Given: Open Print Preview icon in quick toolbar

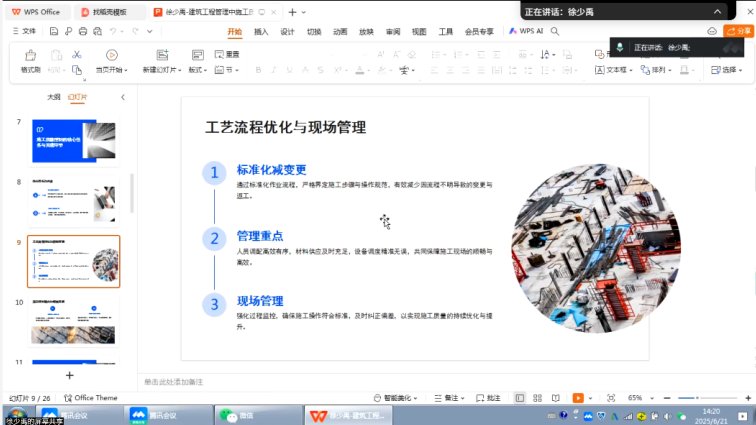Looking at the screenshot, I should (97, 31).
